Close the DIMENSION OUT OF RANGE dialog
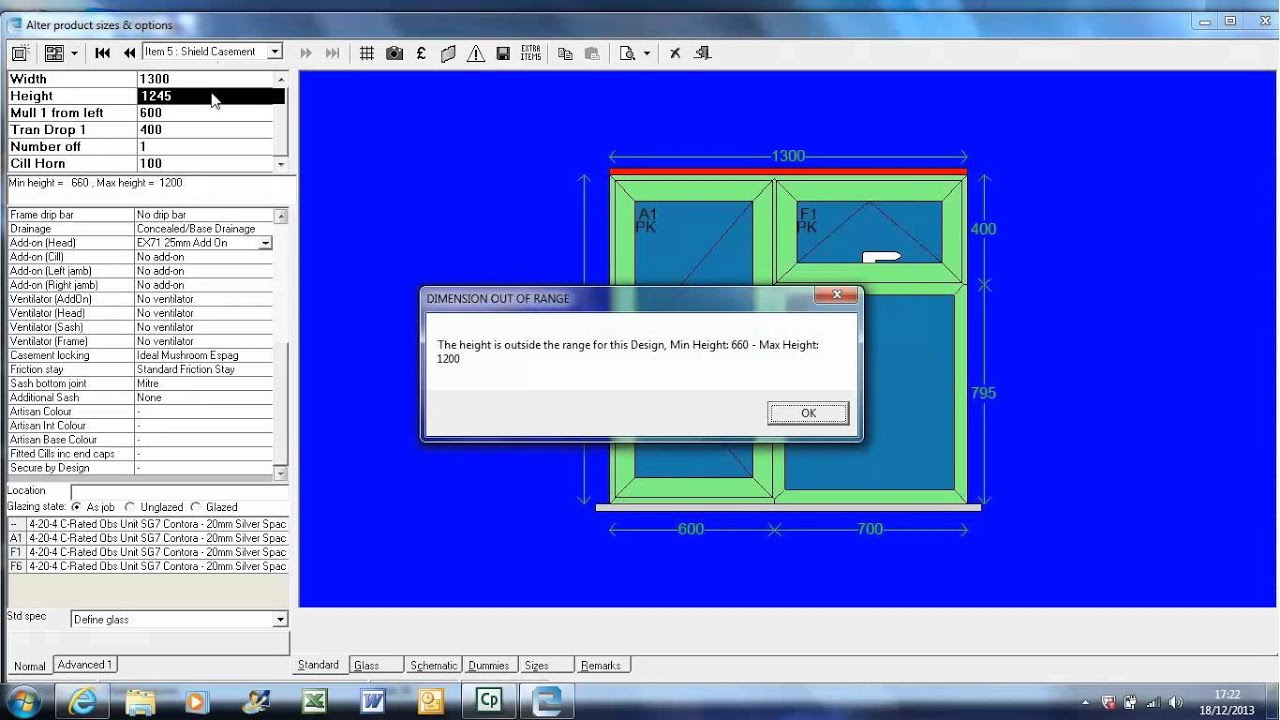The image size is (1280, 720). point(835,295)
